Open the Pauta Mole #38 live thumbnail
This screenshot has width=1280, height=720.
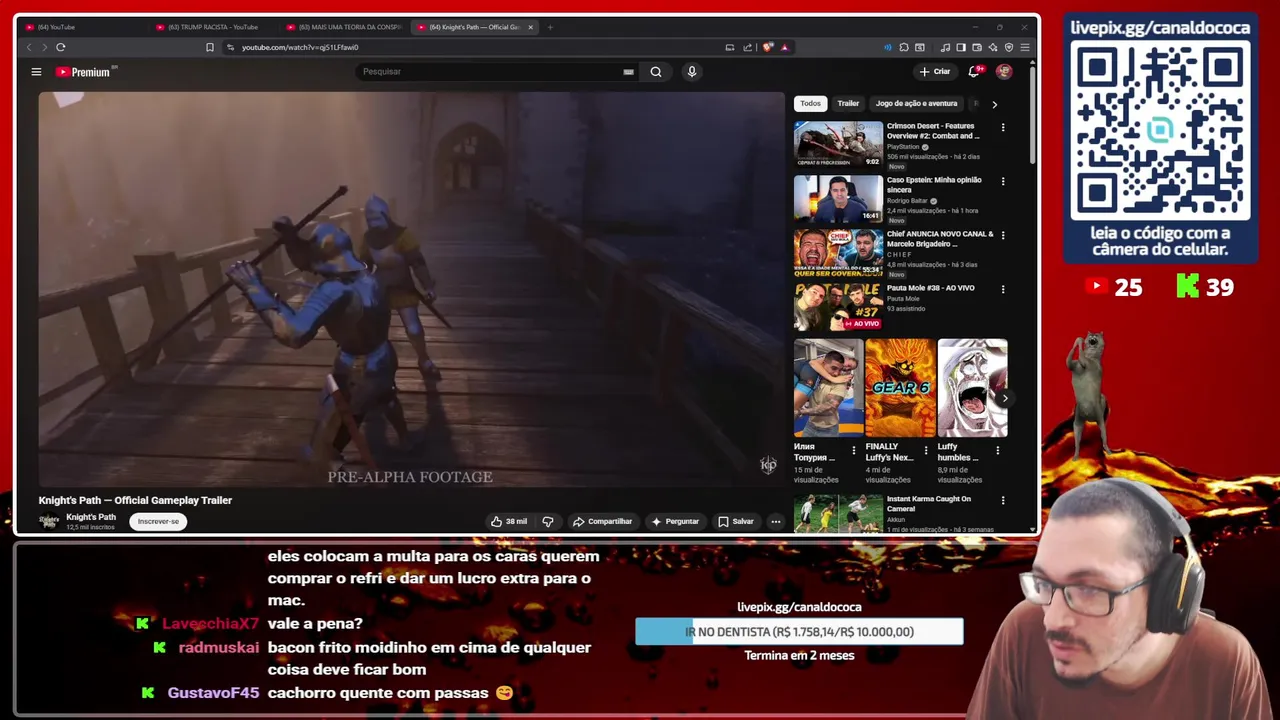click(838, 306)
